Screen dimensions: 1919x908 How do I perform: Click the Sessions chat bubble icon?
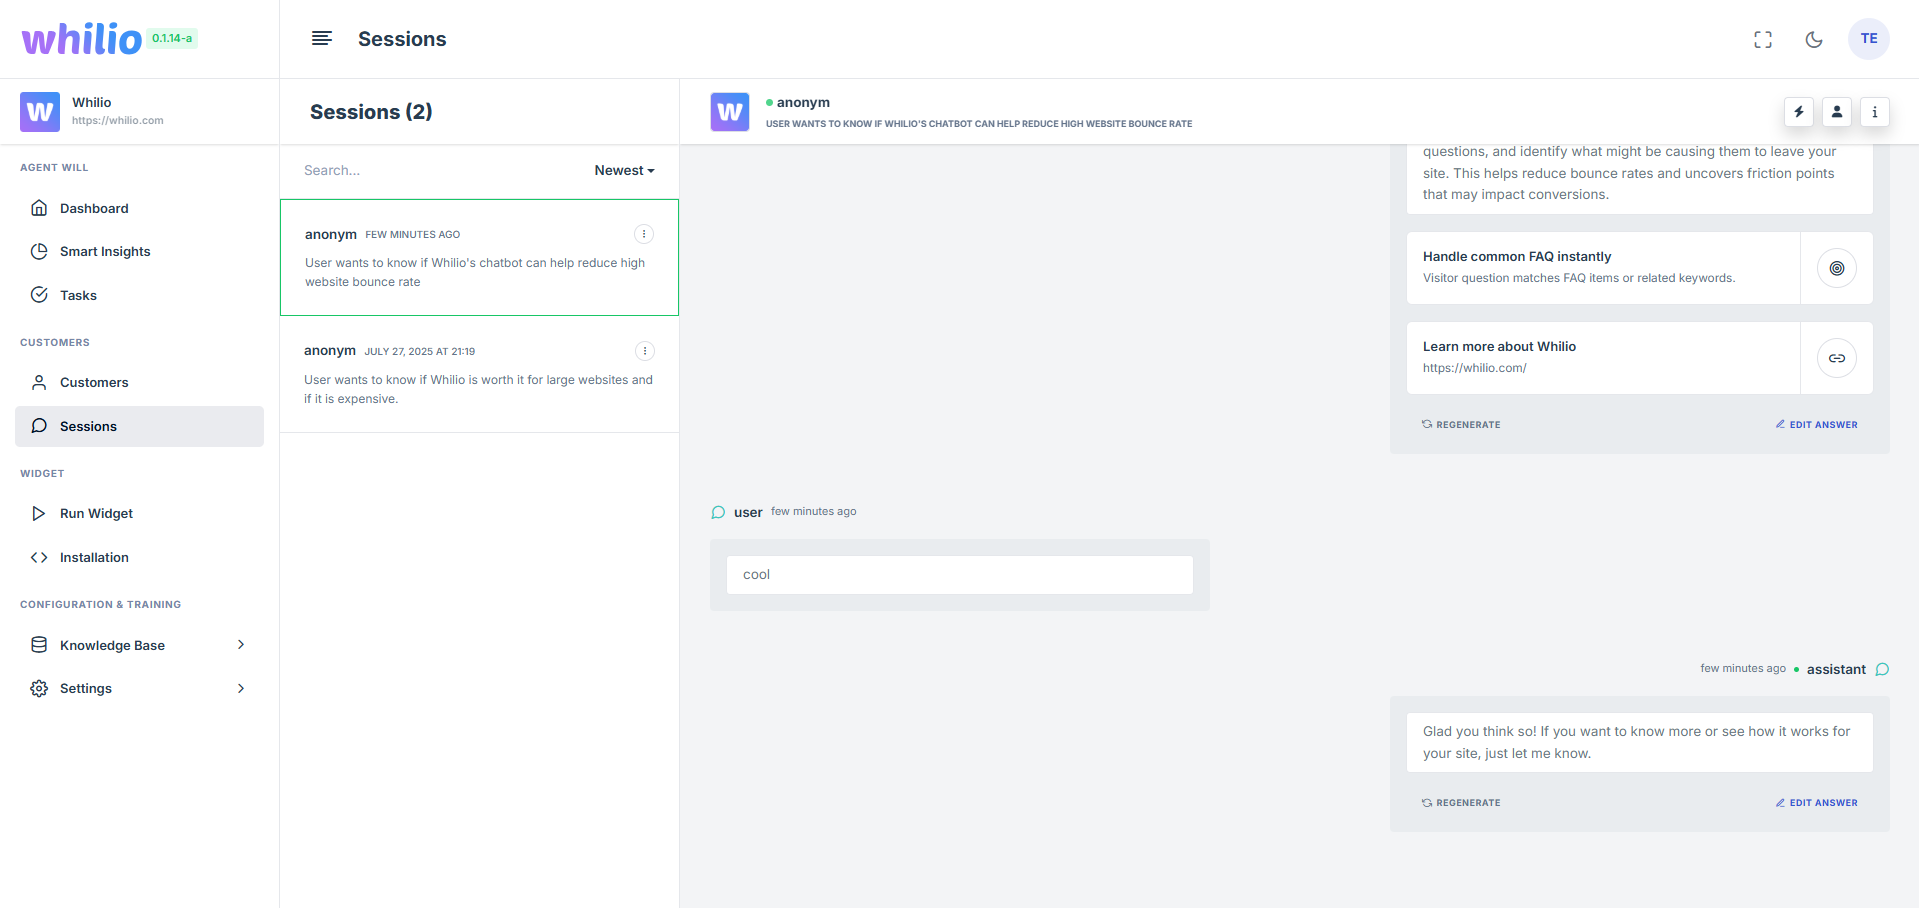pos(39,426)
